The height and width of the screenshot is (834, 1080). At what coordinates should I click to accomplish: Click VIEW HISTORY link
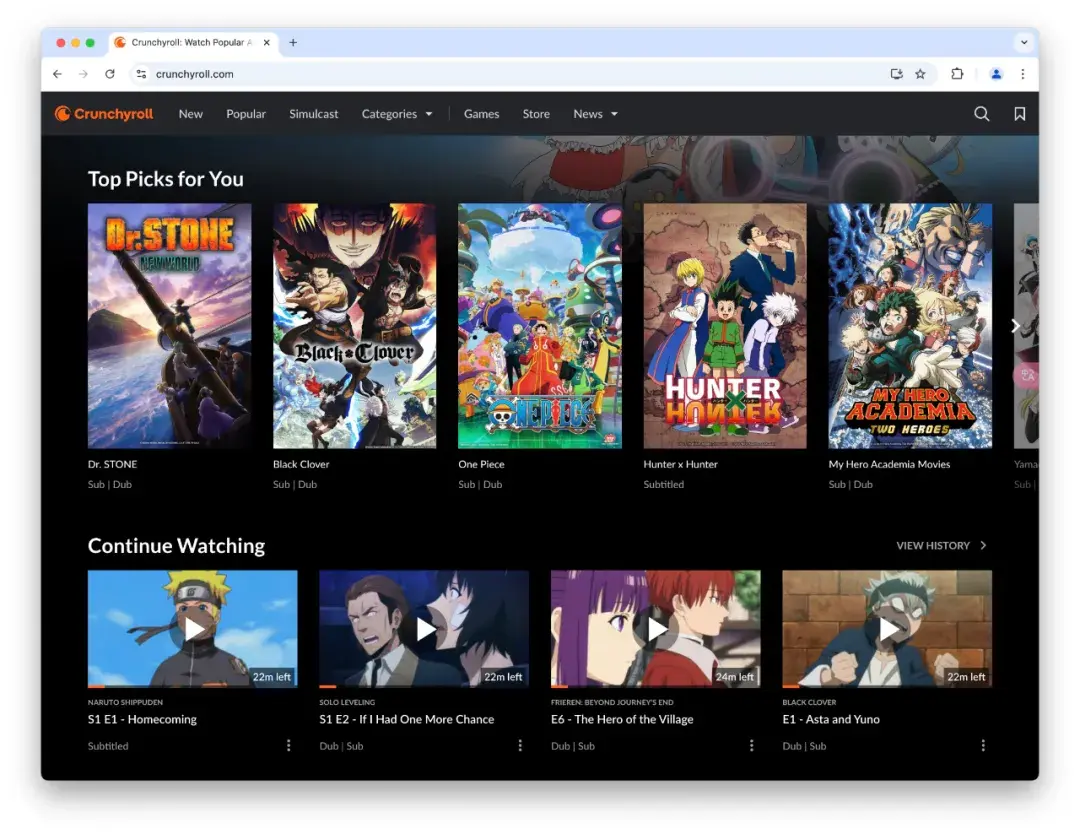(941, 545)
